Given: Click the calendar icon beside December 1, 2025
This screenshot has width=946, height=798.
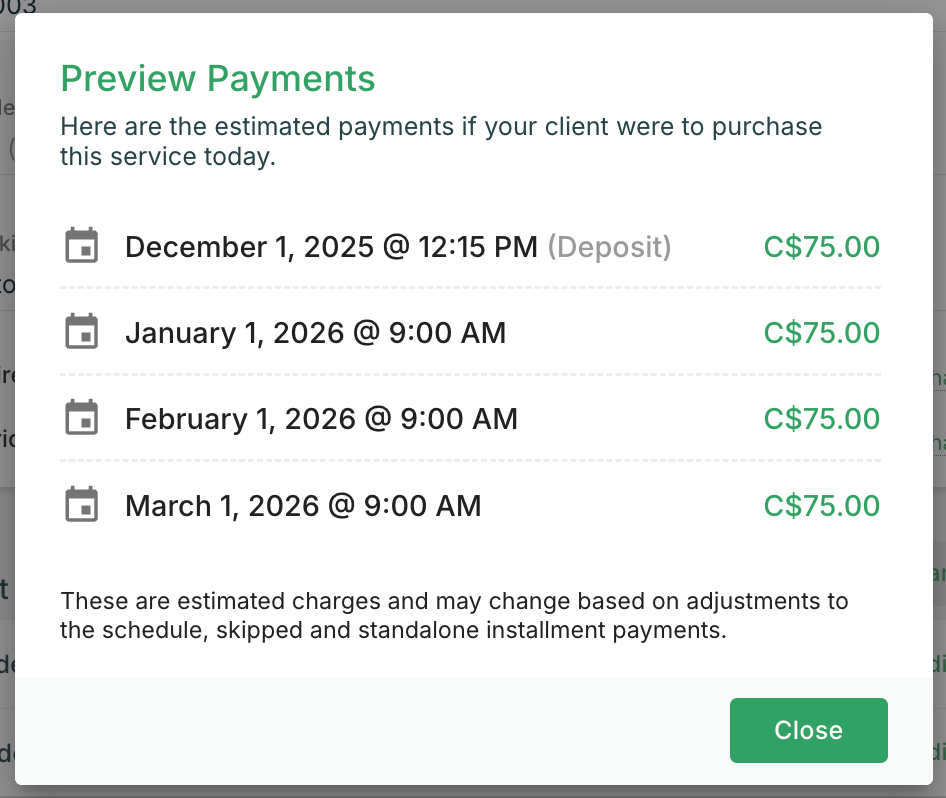Looking at the screenshot, I should coord(81,246).
